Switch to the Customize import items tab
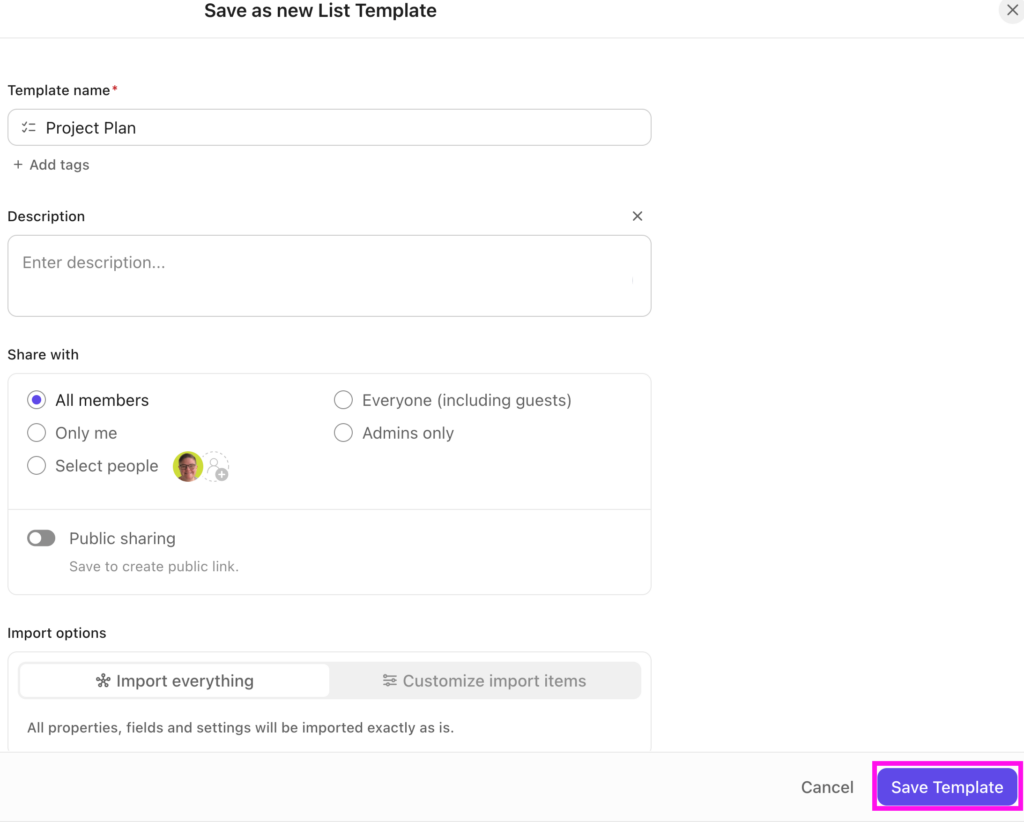 click(x=485, y=681)
